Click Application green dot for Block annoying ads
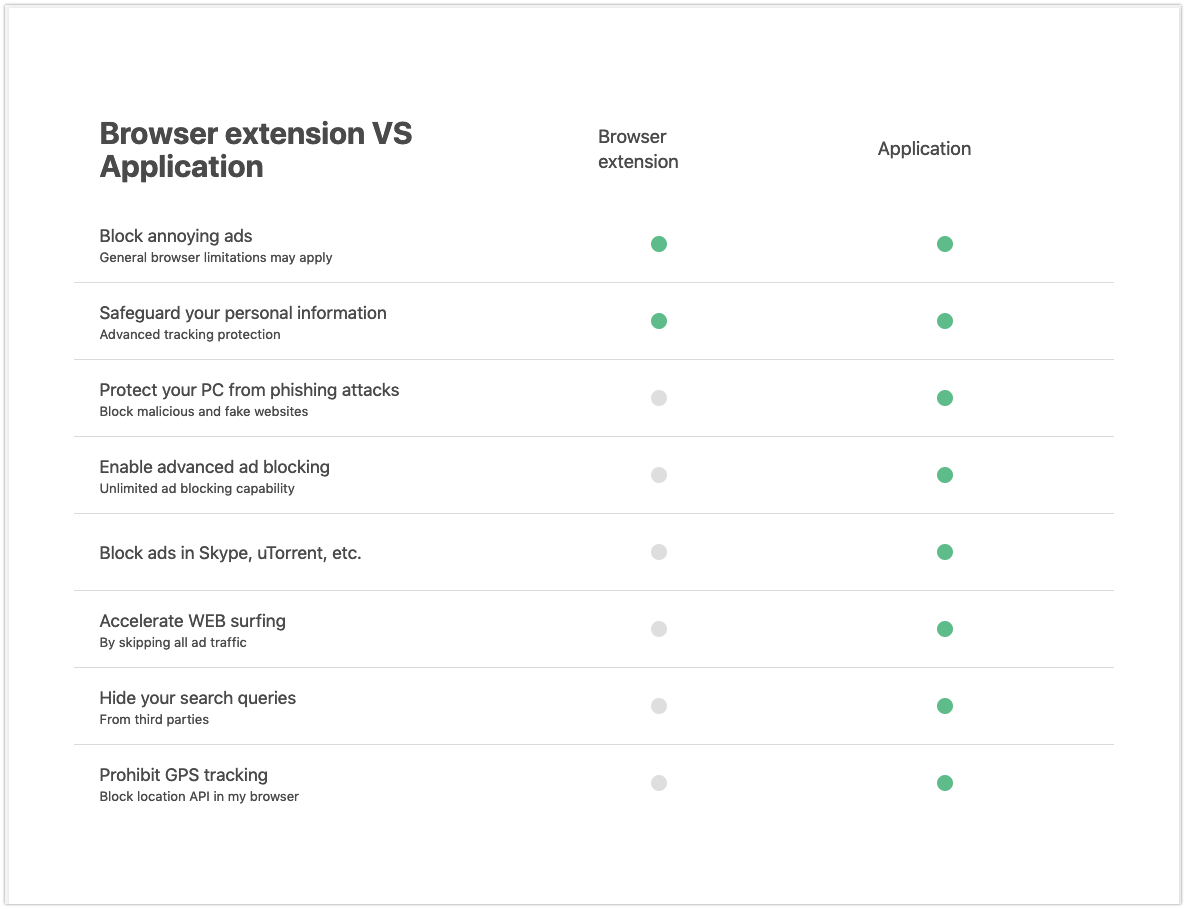 (944, 244)
